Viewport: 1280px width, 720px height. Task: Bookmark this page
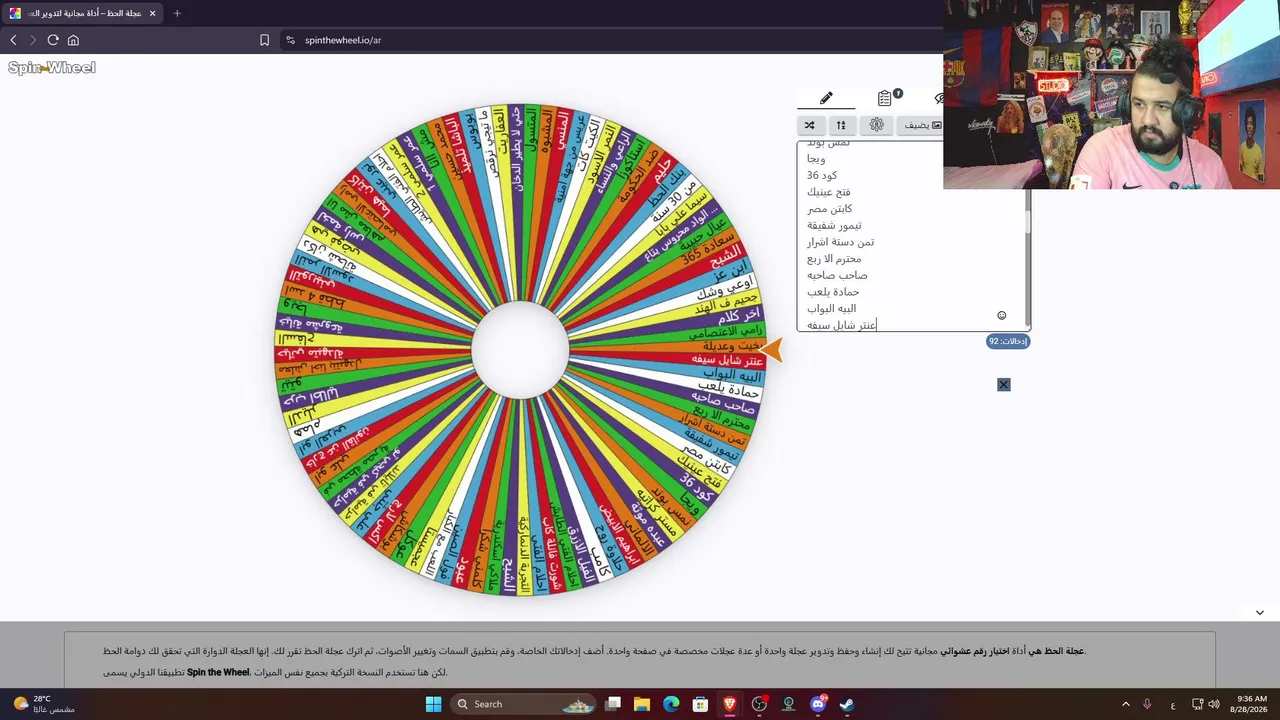click(264, 40)
